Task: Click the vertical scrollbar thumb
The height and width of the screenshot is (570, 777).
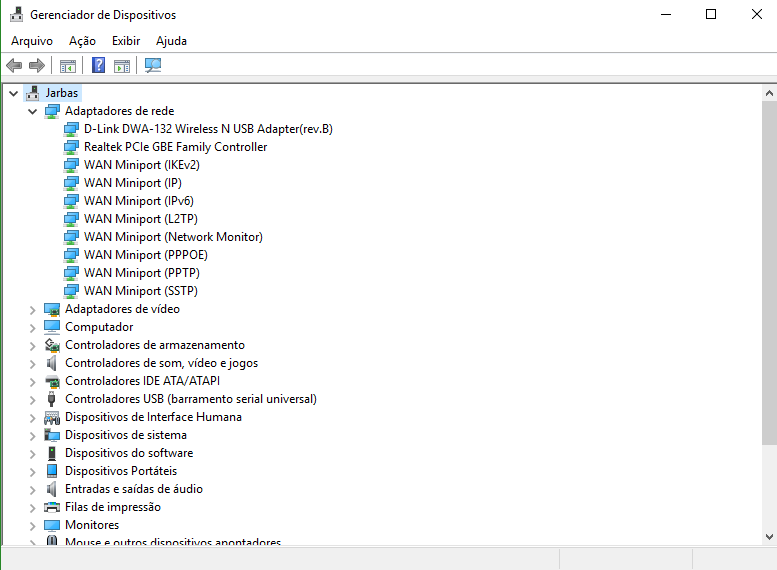Action: point(769,273)
